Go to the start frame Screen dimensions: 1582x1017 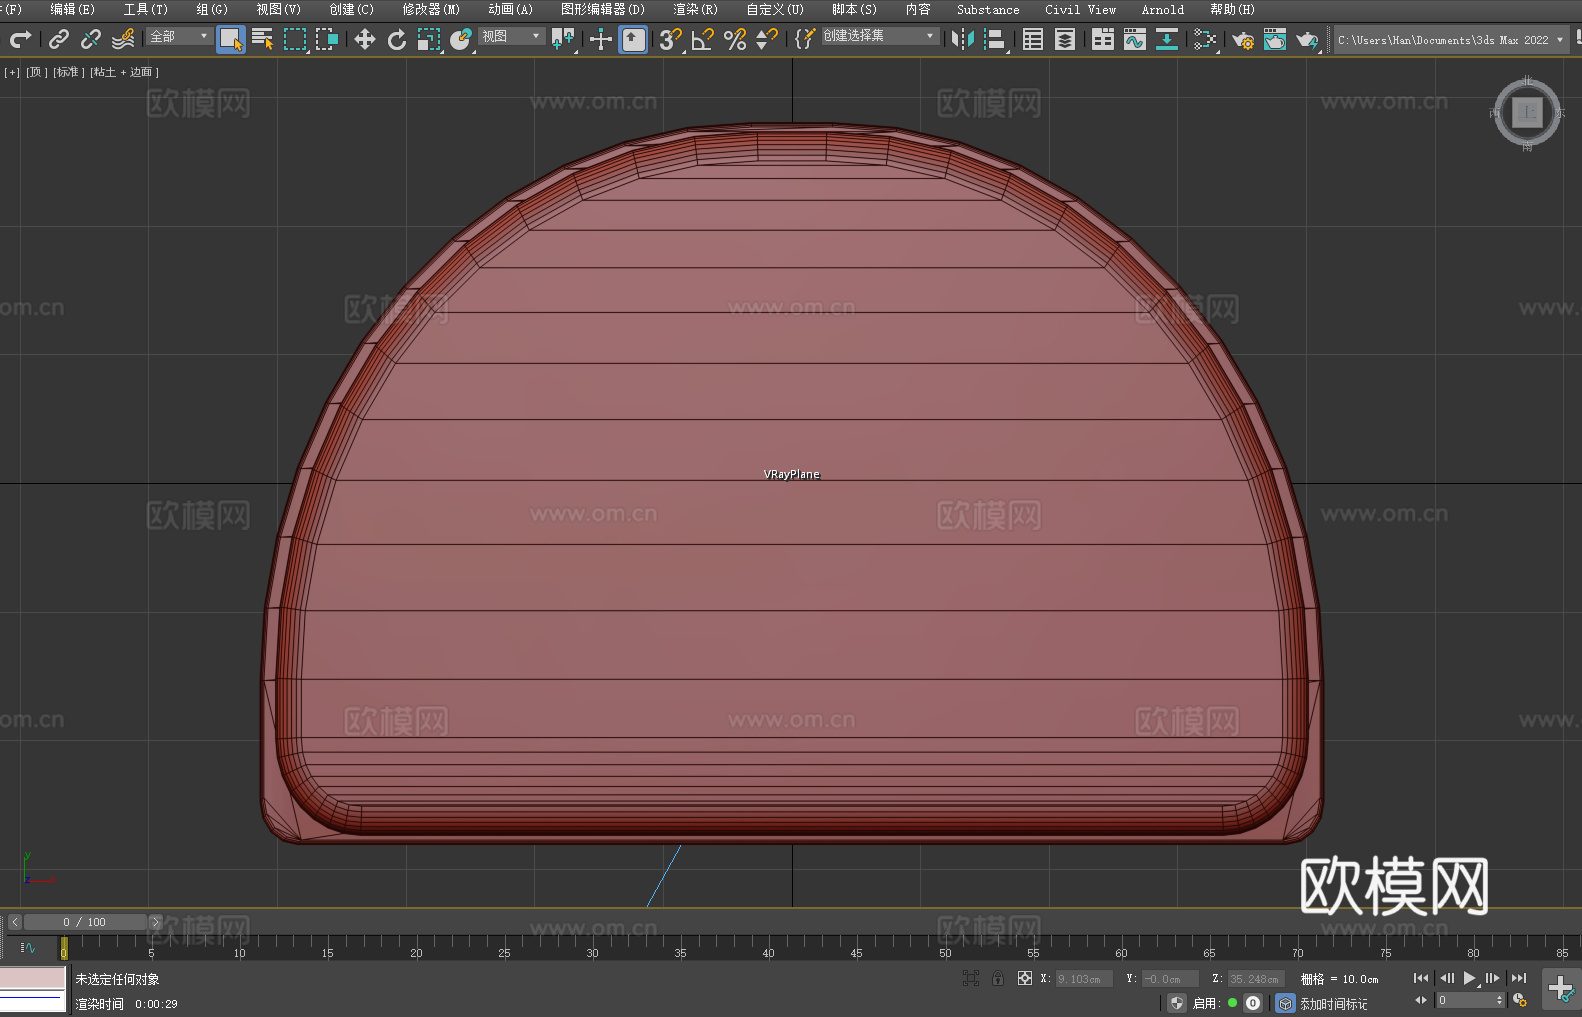[x=1420, y=978]
